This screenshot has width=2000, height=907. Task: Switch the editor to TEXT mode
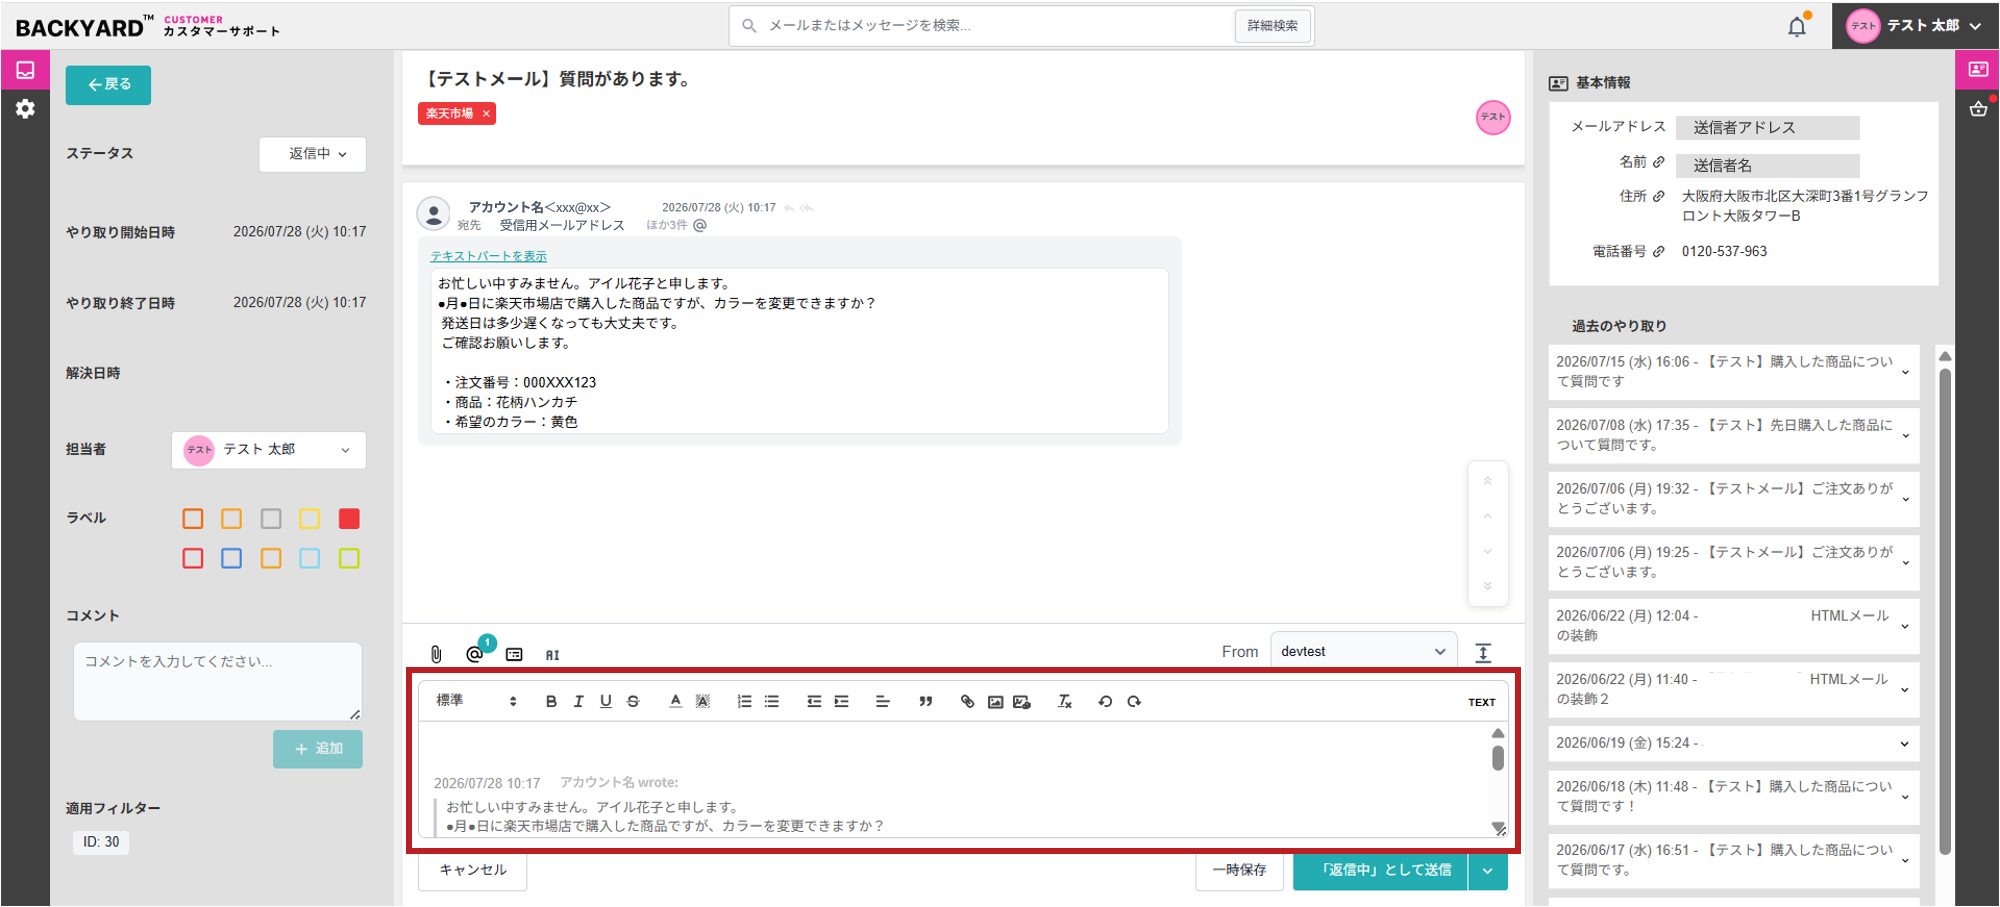pos(1482,702)
